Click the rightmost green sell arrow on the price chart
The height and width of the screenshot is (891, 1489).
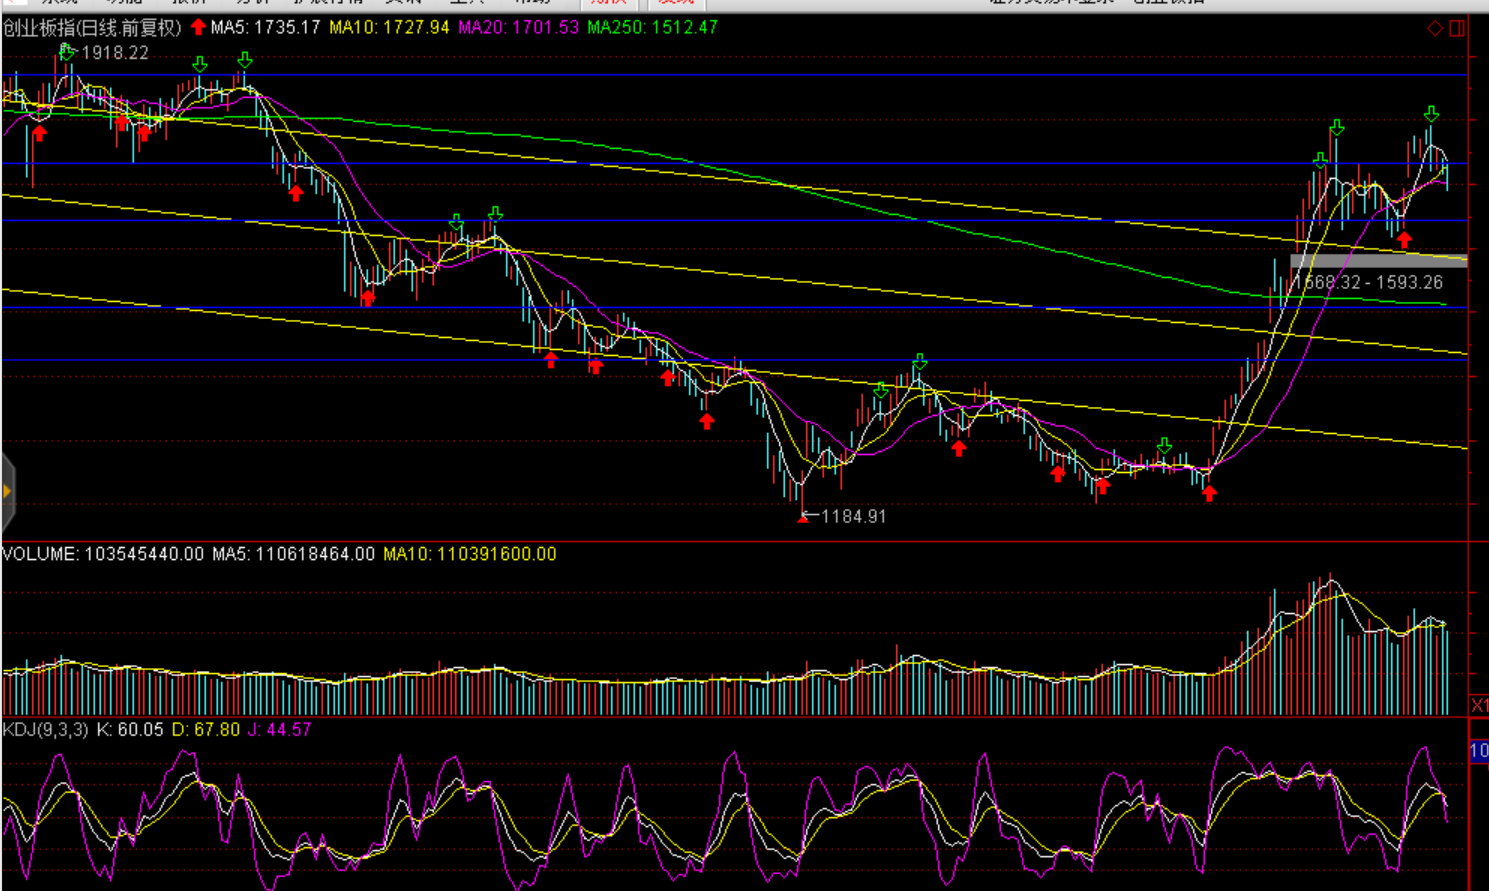(1431, 114)
